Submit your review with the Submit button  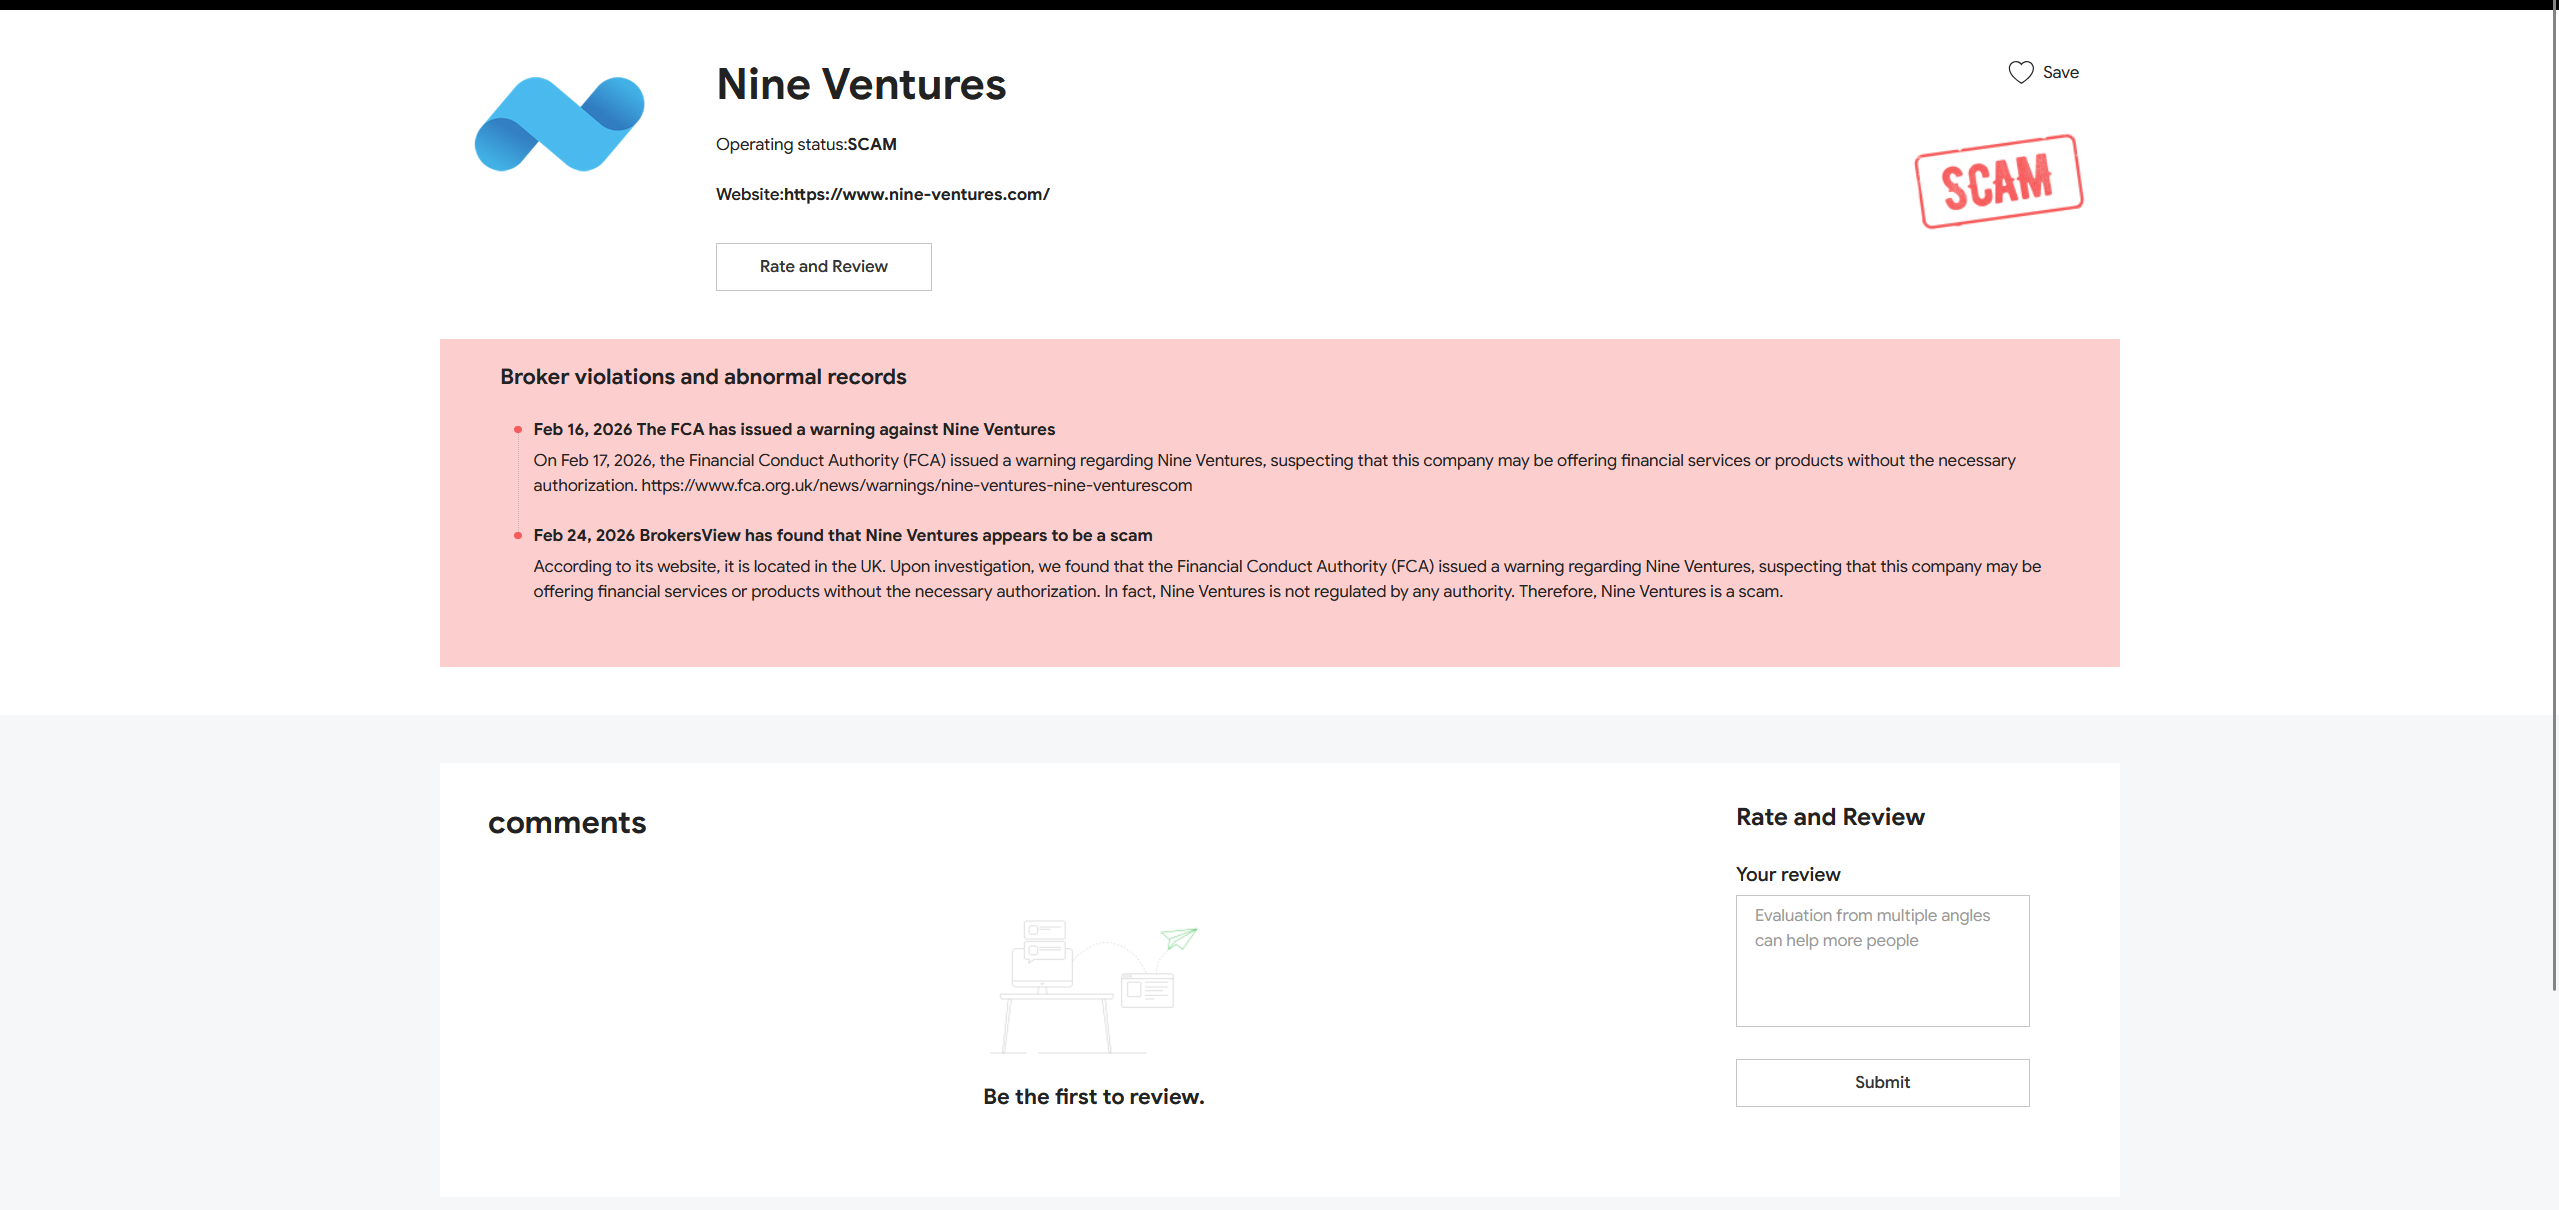pos(1881,1082)
